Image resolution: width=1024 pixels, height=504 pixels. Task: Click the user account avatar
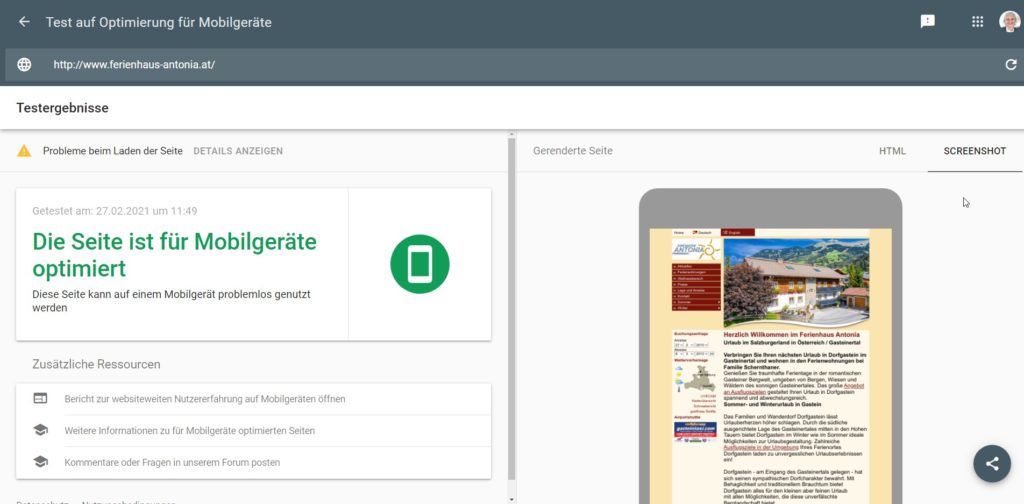tap(1009, 22)
